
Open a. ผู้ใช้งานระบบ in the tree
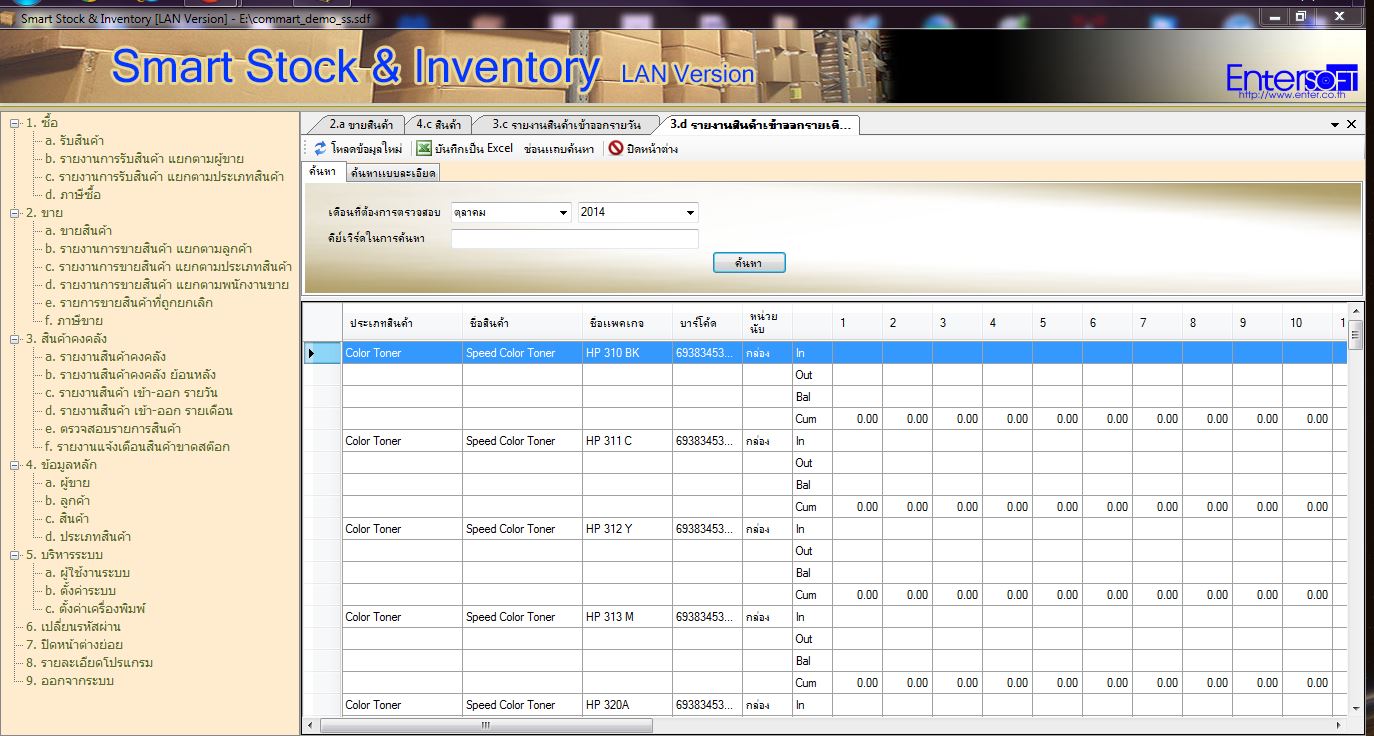pos(87,573)
